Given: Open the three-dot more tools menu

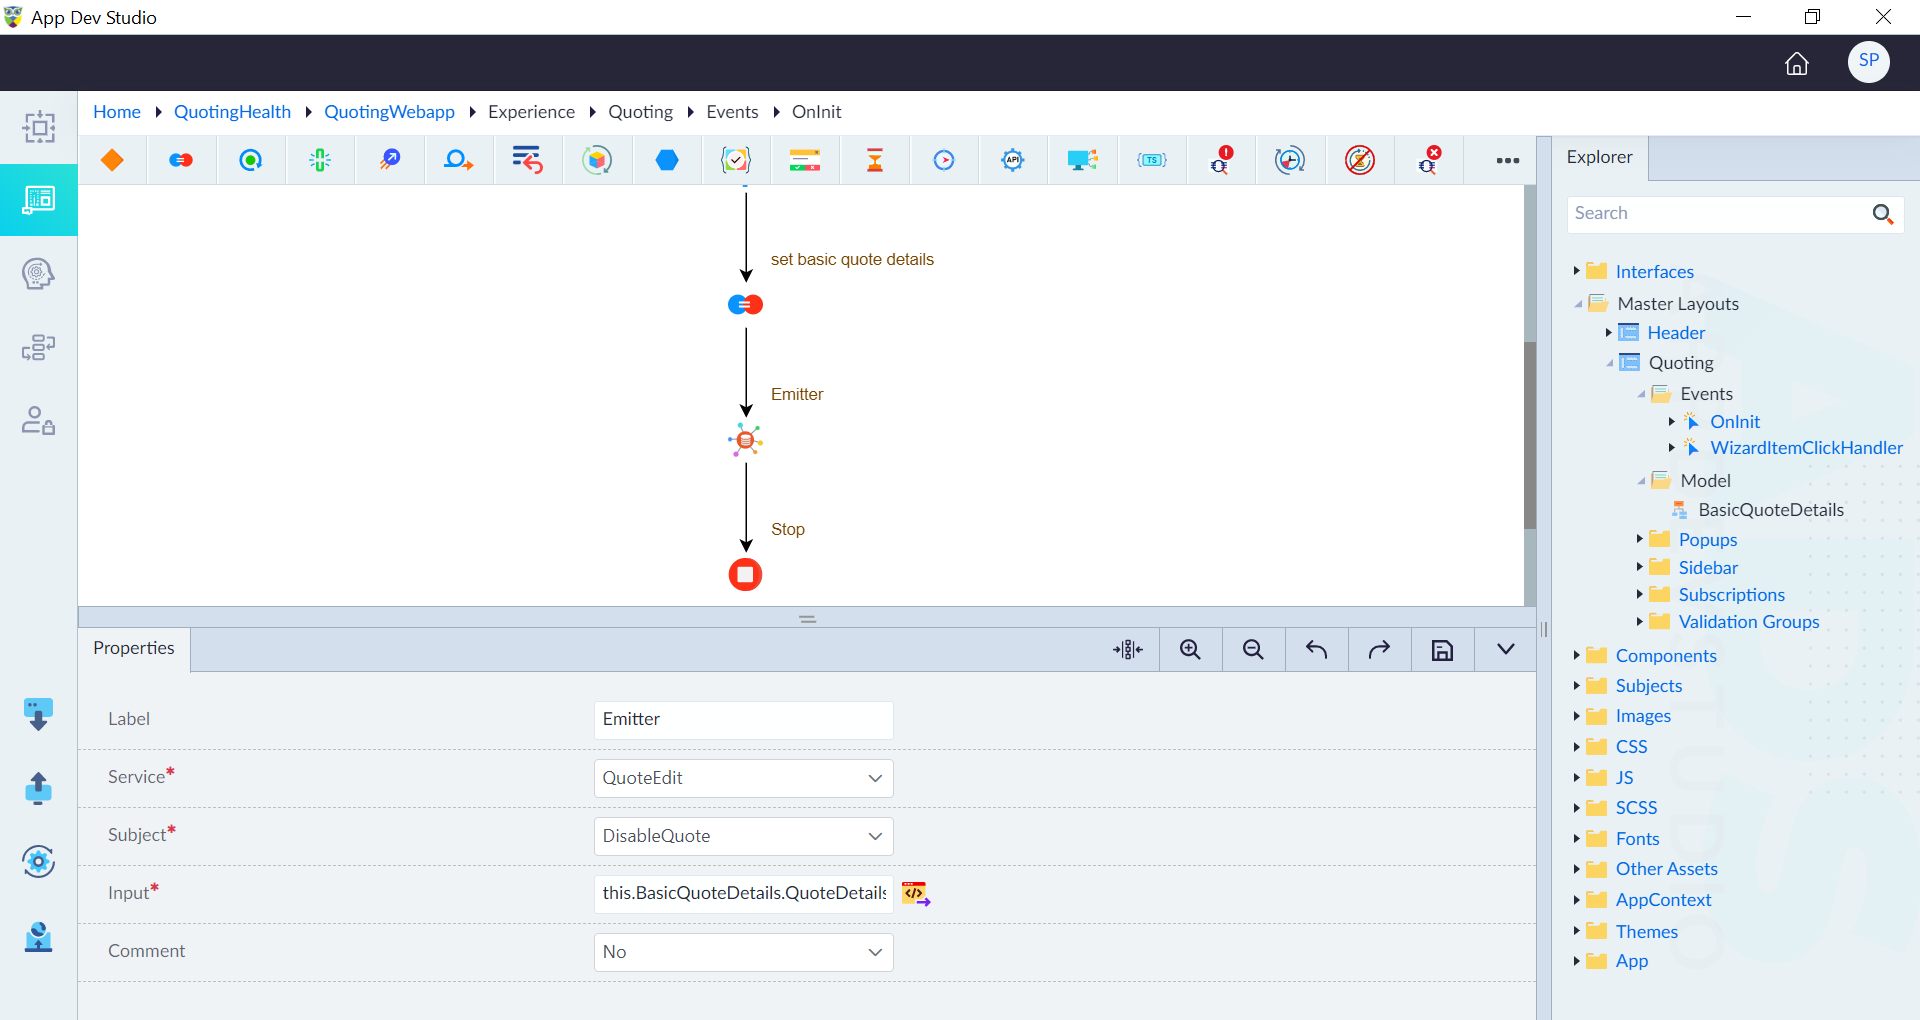Looking at the screenshot, I should pos(1507,160).
